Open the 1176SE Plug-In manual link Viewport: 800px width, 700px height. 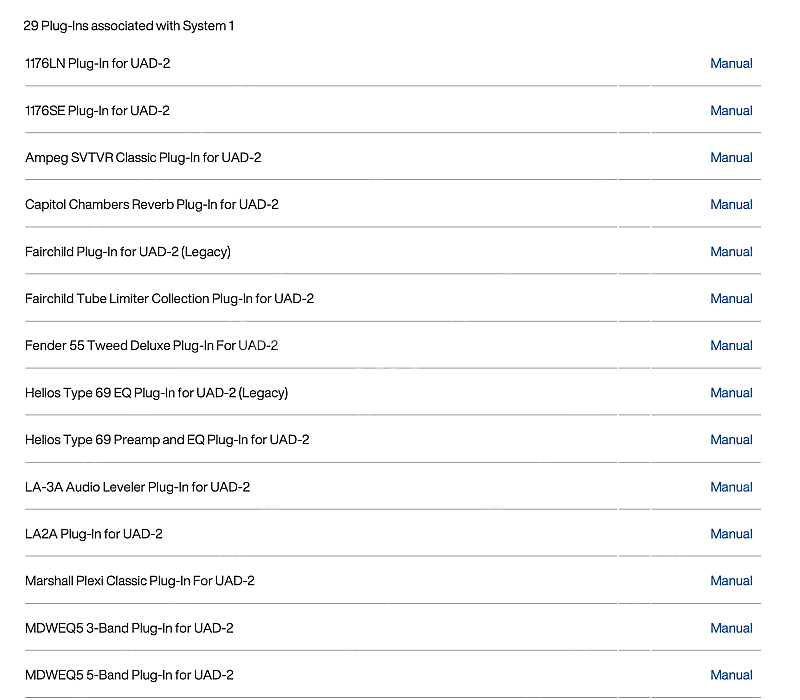[731, 111]
